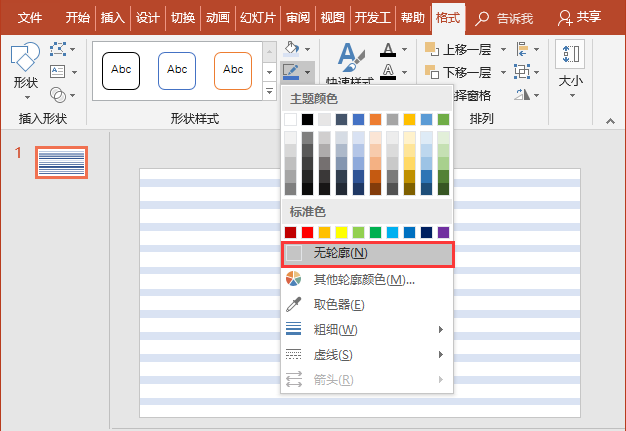
Task: Click the color wheel icon for 其他轮廓颜色
Action: click(x=293, y=279)
